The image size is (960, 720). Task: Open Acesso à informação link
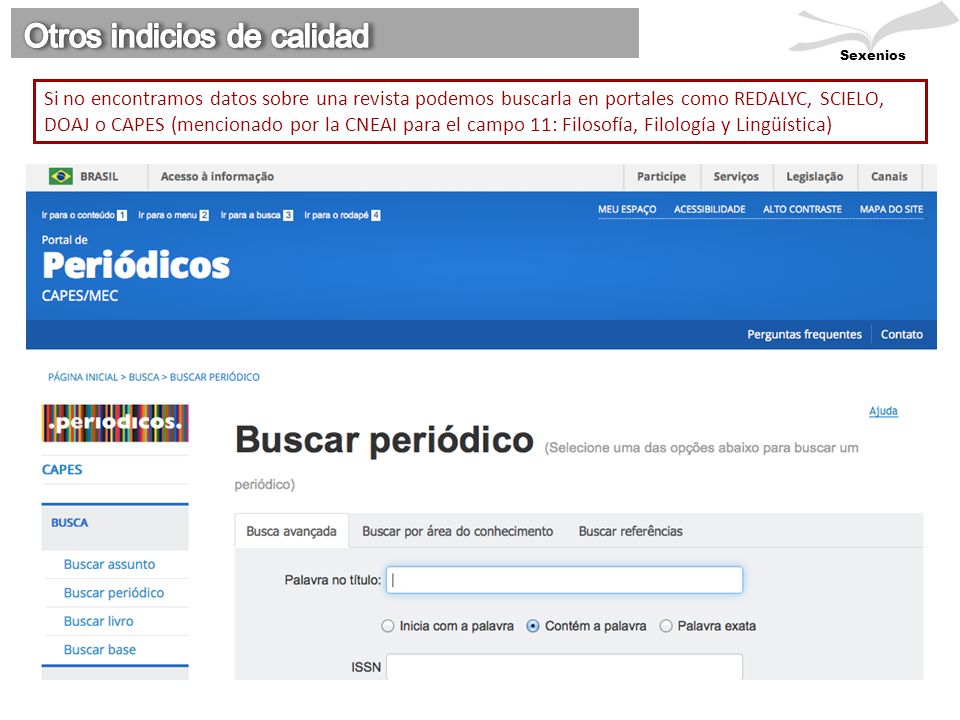tap(217, 176)
